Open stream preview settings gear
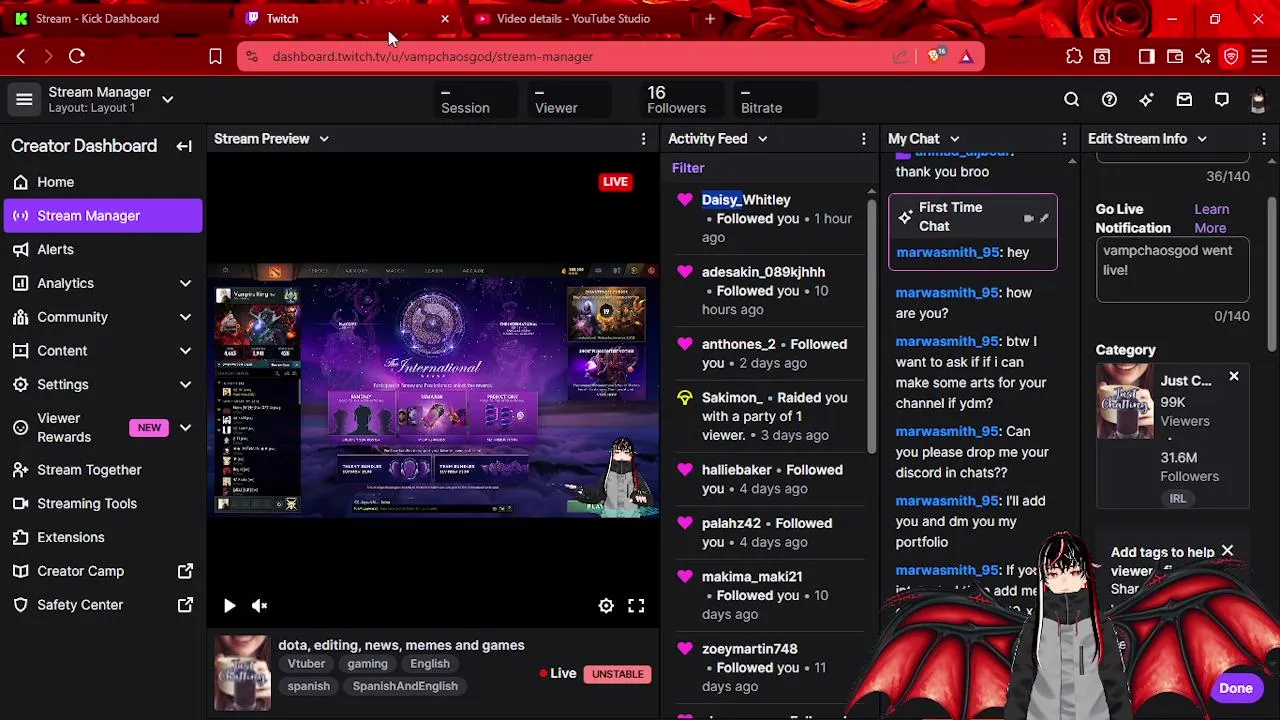The image size is (1280, 720). 606,605
